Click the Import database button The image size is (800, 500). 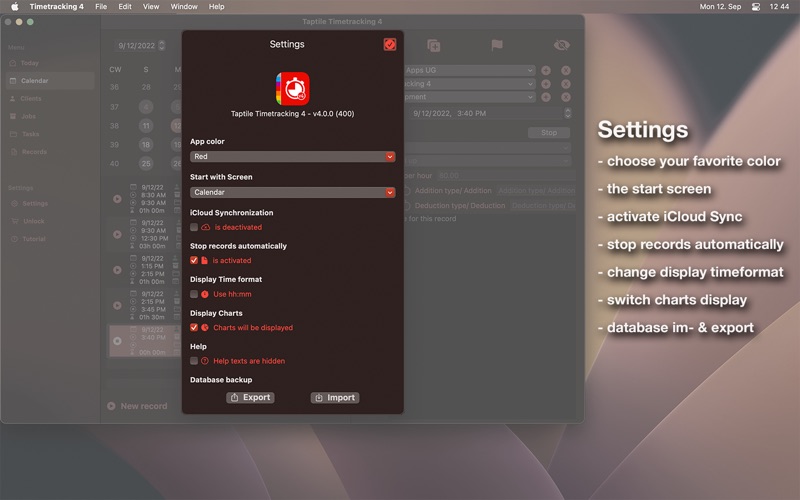coord(335,397)
